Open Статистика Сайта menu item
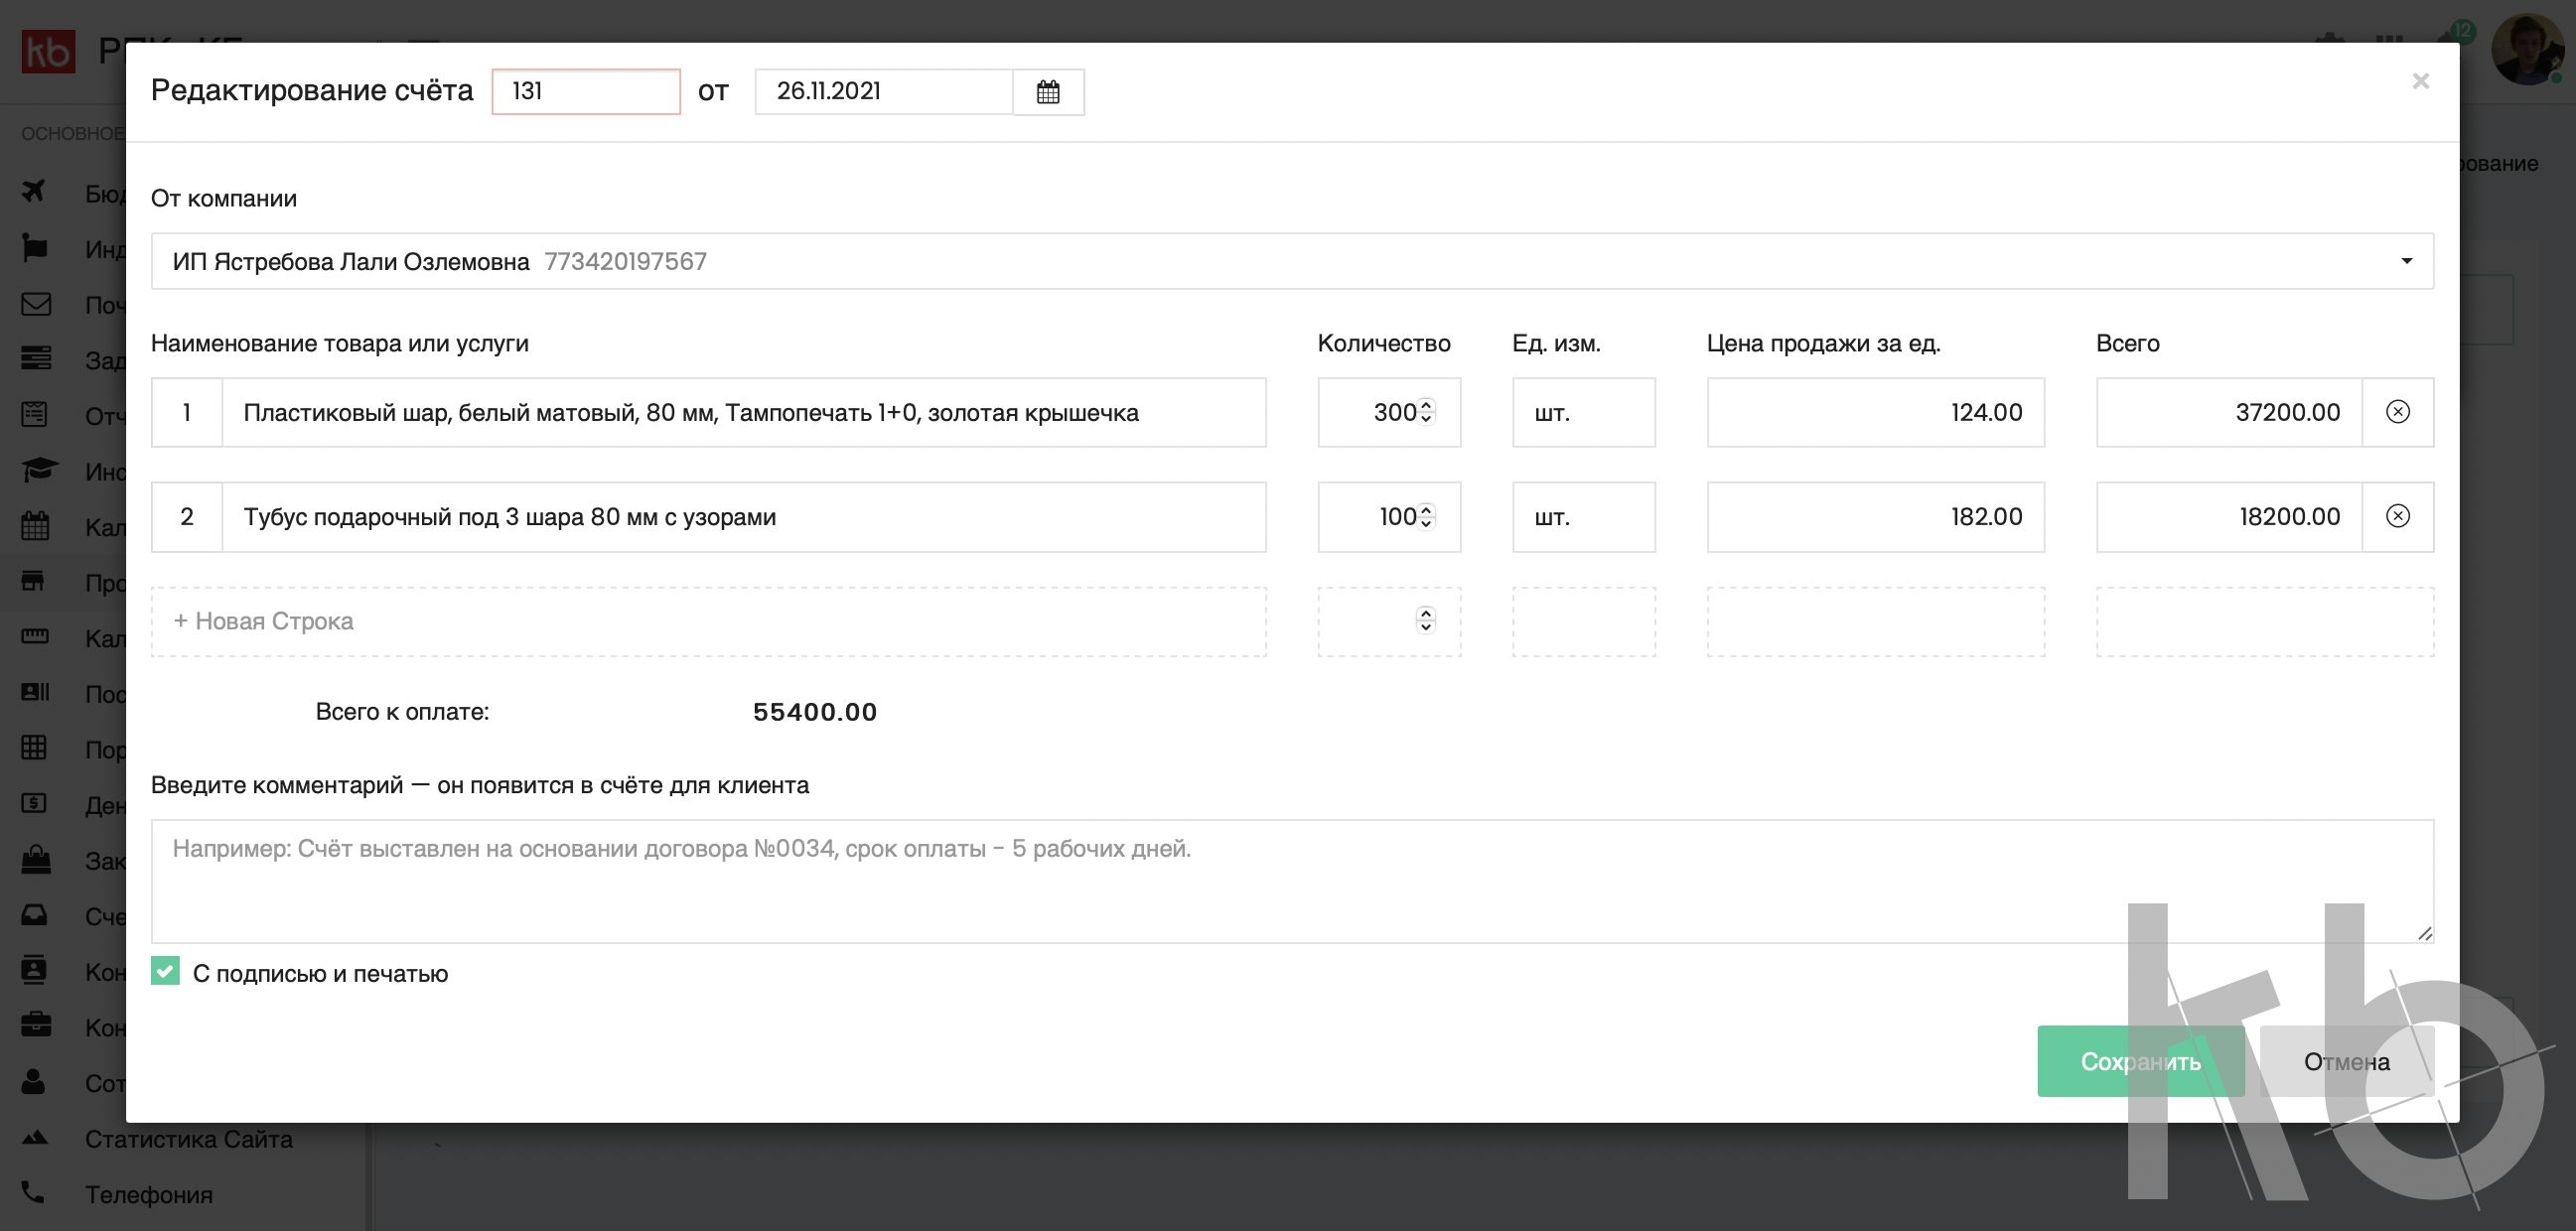The height and width of the screenshot is (1231, 2576). (188, 1139)
